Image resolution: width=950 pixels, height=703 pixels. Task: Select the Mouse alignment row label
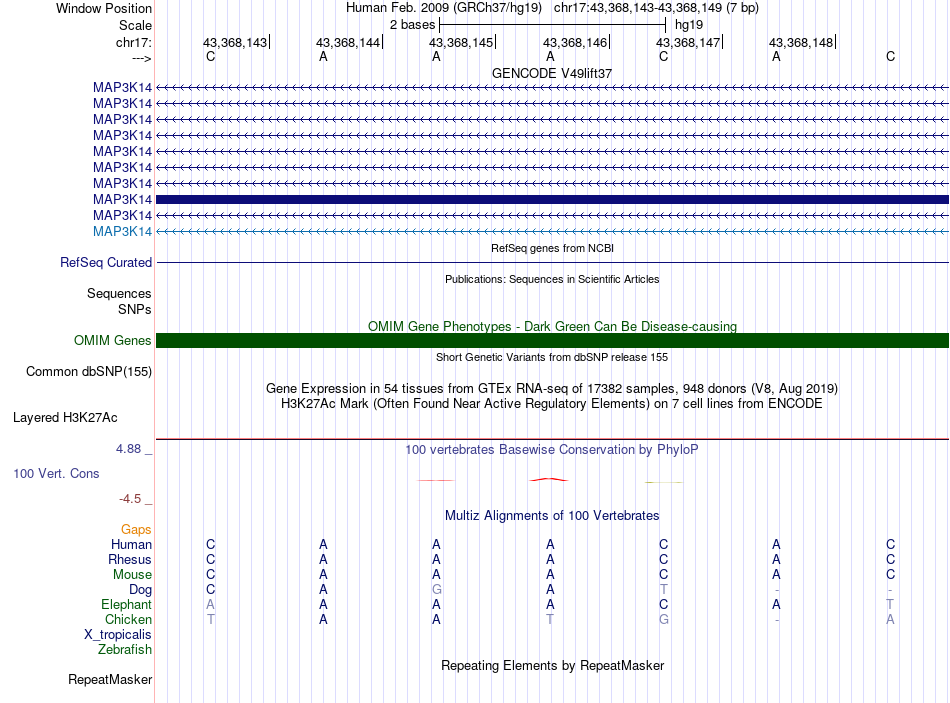(132, 575)
